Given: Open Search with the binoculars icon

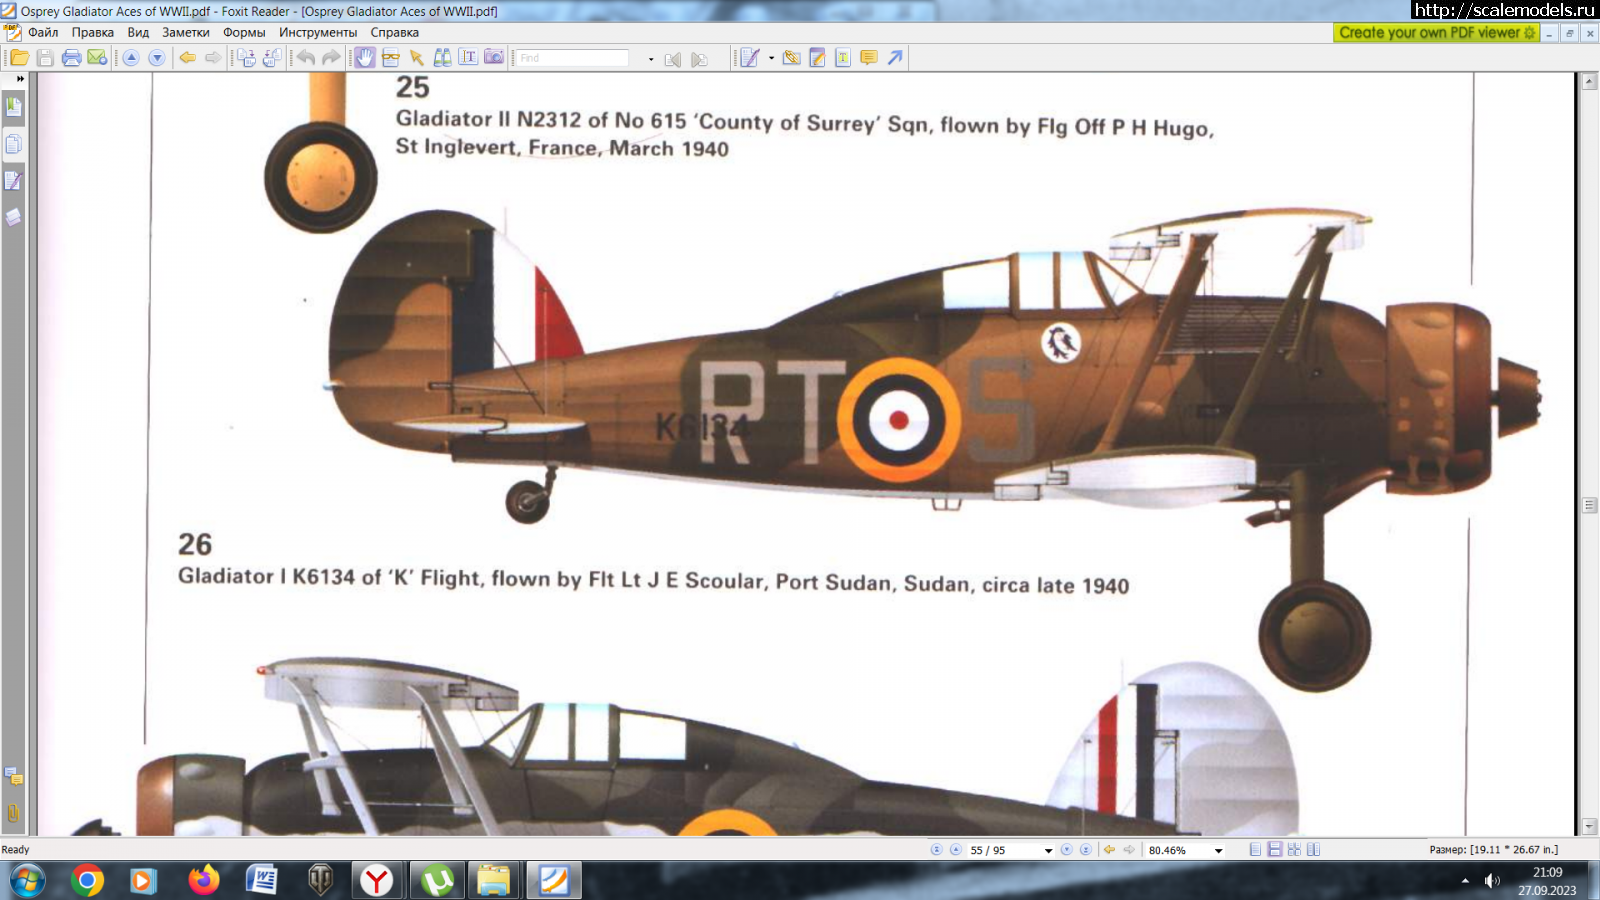Looking at the screenshot, I should coord(442,58).
